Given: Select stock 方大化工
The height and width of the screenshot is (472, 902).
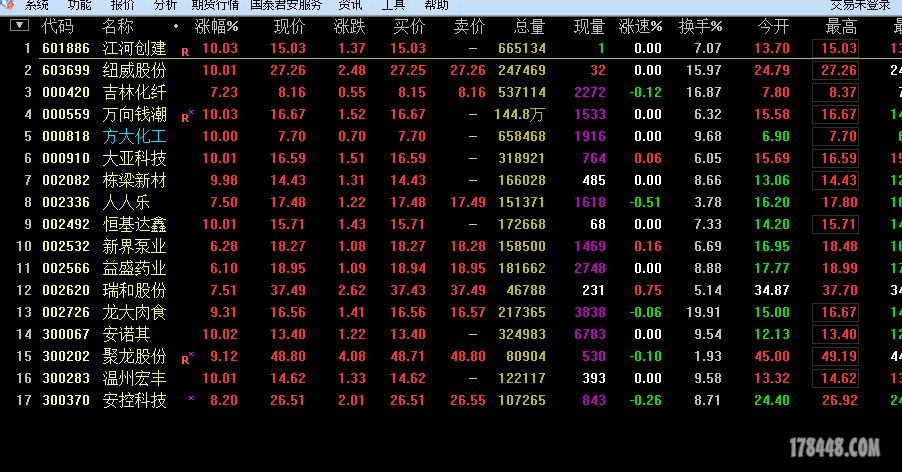Looking at the screenshot, I should (x=135, y=136).
